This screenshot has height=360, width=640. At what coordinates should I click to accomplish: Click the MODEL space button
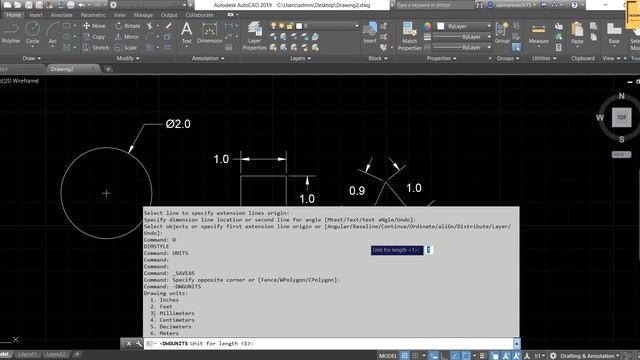coord(388,356)
